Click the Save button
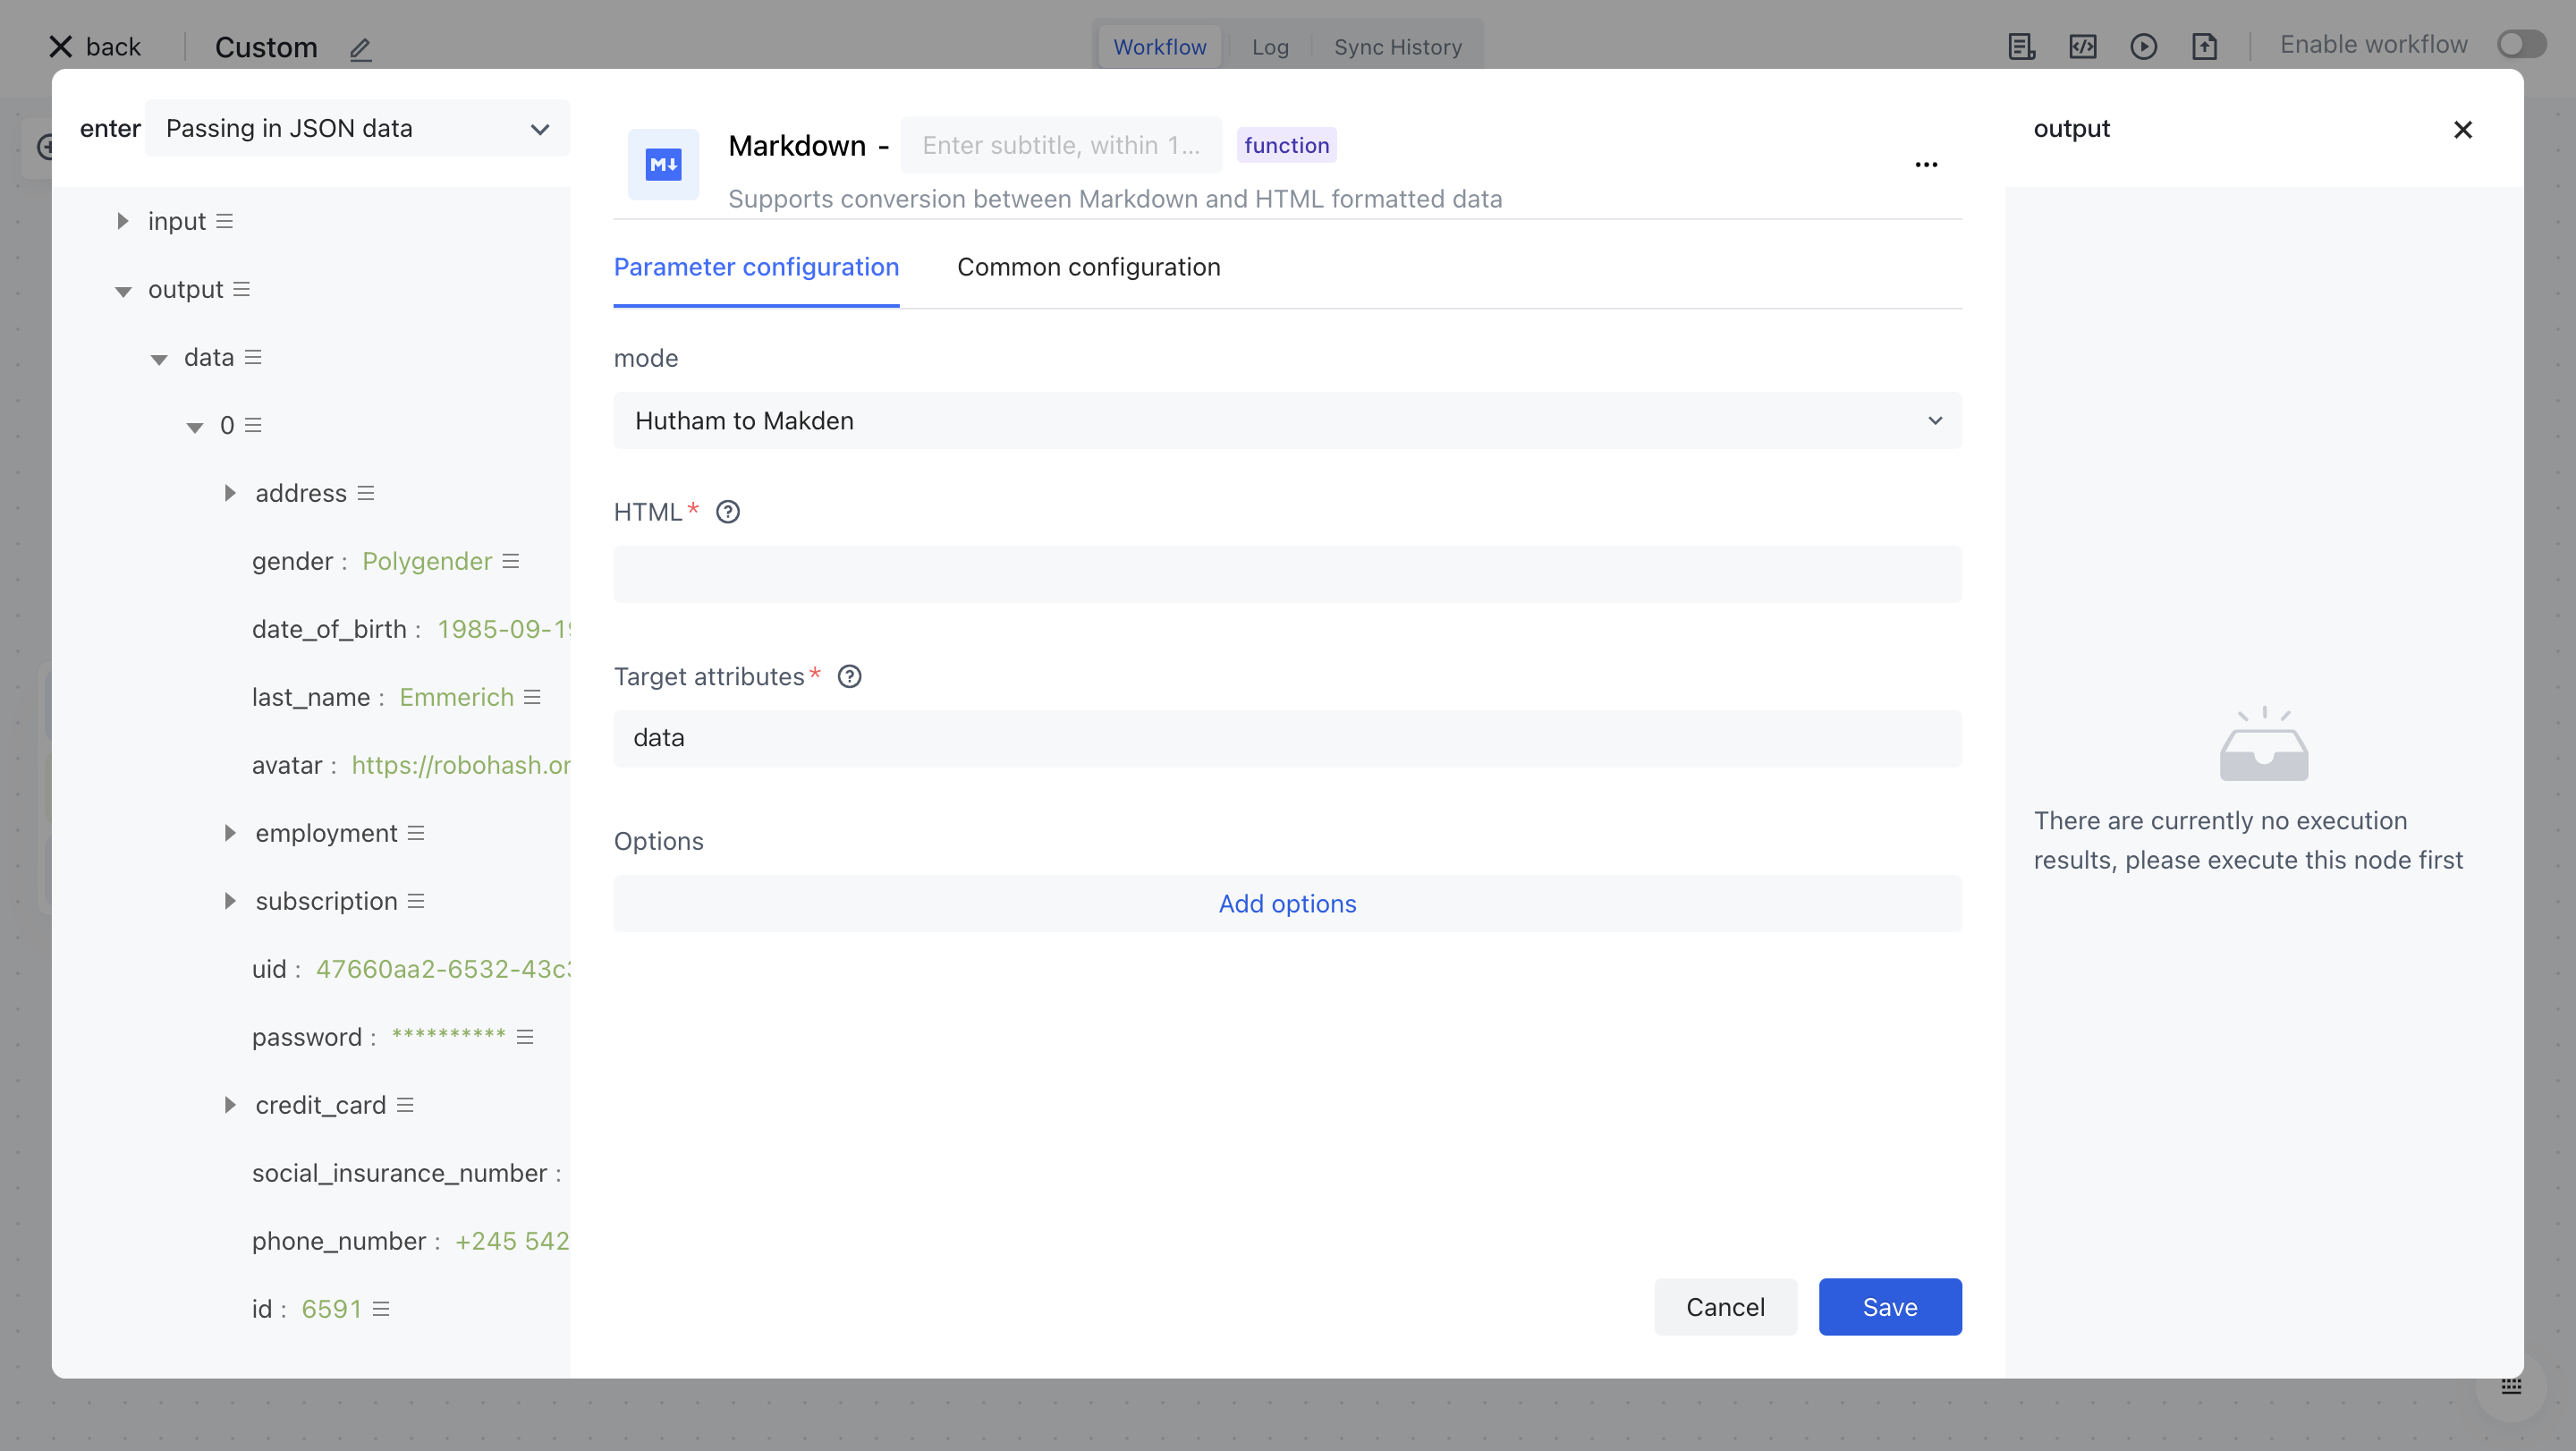Screen dimensions: 2576x1451 [1889, 1307]
